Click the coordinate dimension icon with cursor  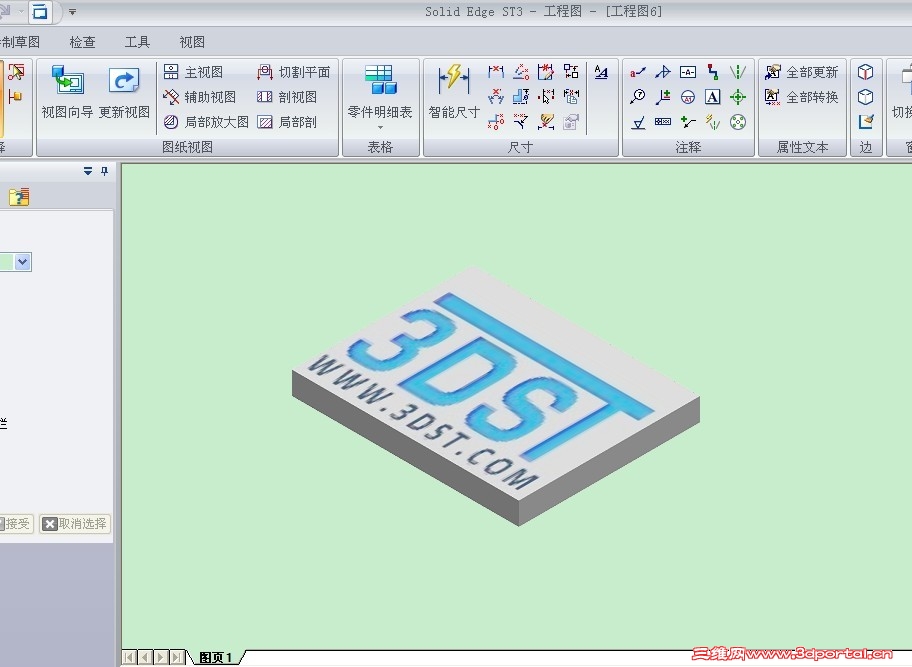coord(546,97)
